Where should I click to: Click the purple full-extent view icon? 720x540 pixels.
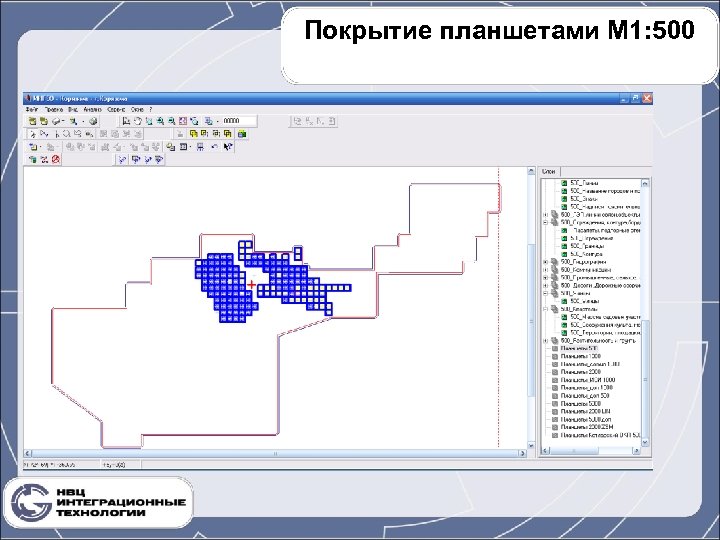[x=183, y=121]
